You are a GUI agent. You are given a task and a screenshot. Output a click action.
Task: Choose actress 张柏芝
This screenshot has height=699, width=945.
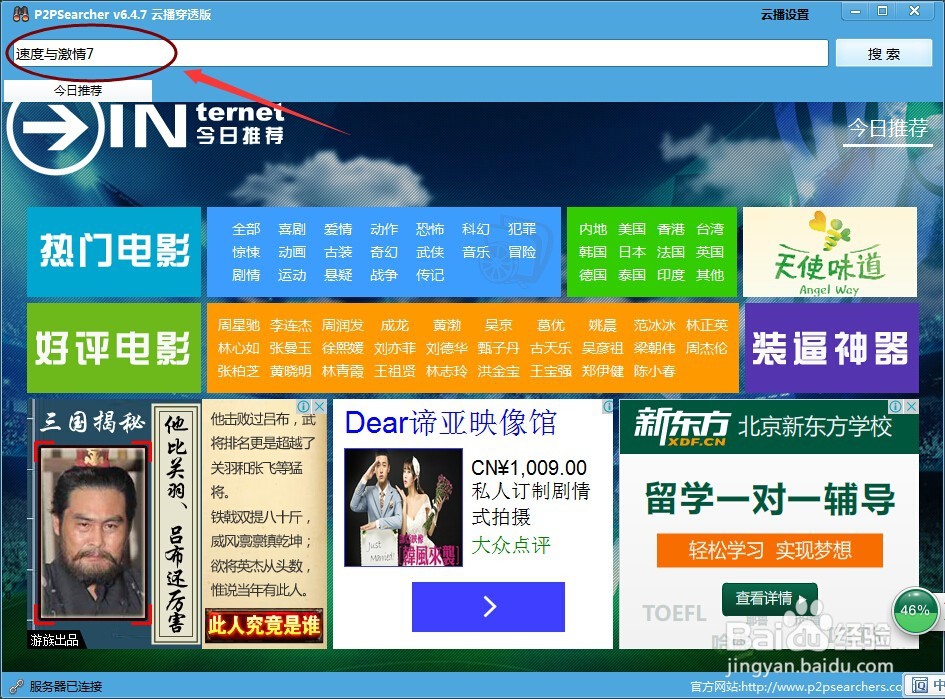pyautogui.click(x=239, y=371)
